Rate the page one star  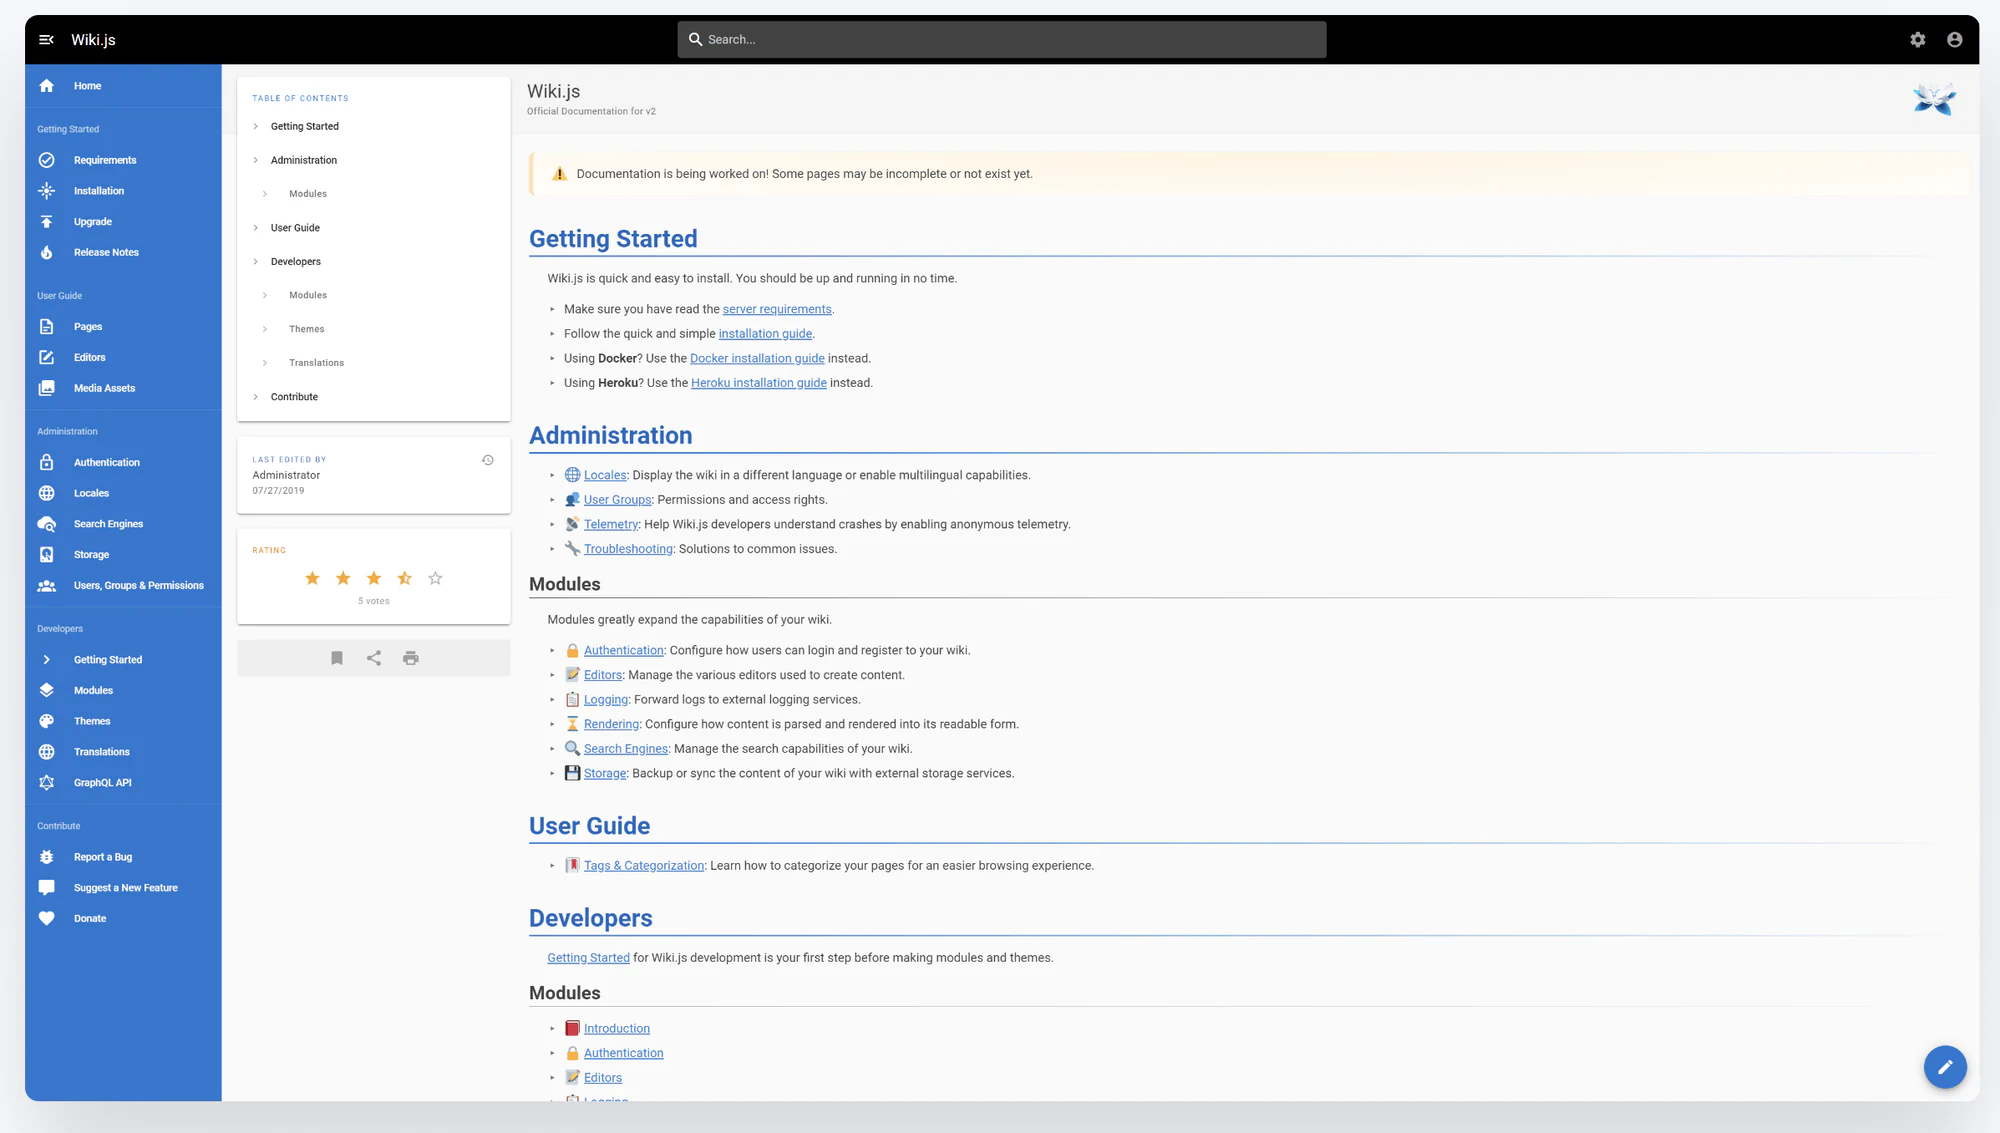click(312, 578)
